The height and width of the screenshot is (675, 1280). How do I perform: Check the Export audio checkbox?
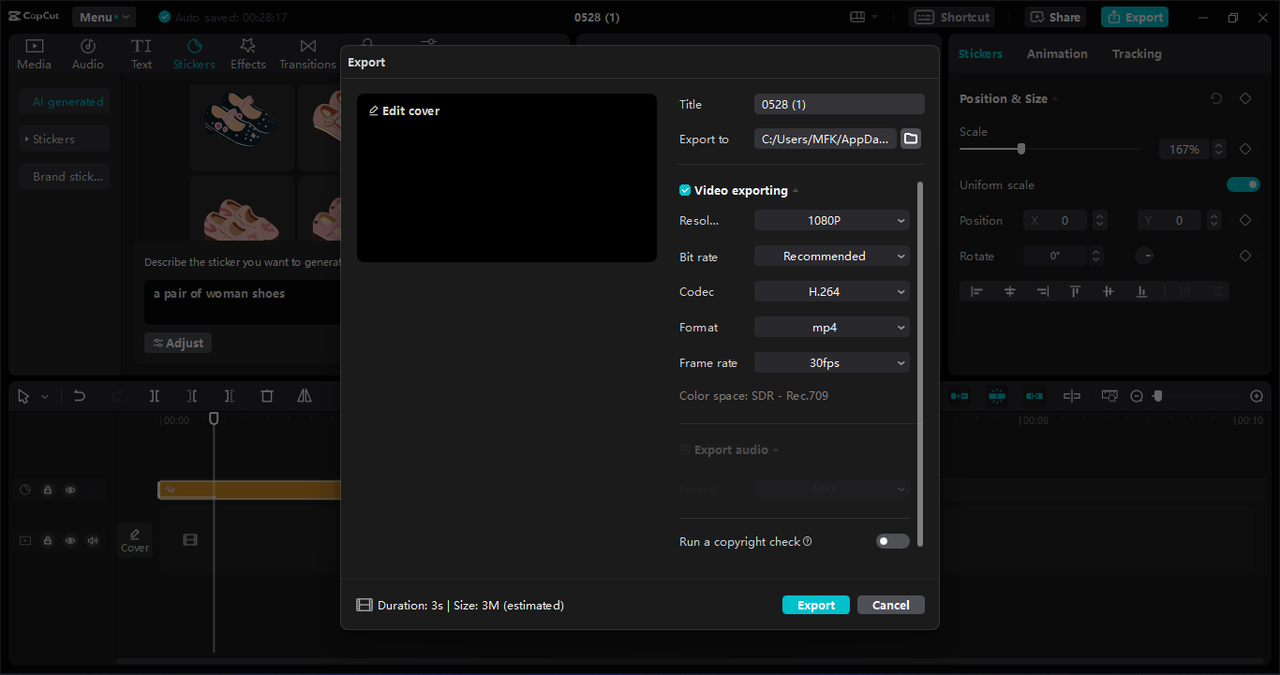coord(685,450)
